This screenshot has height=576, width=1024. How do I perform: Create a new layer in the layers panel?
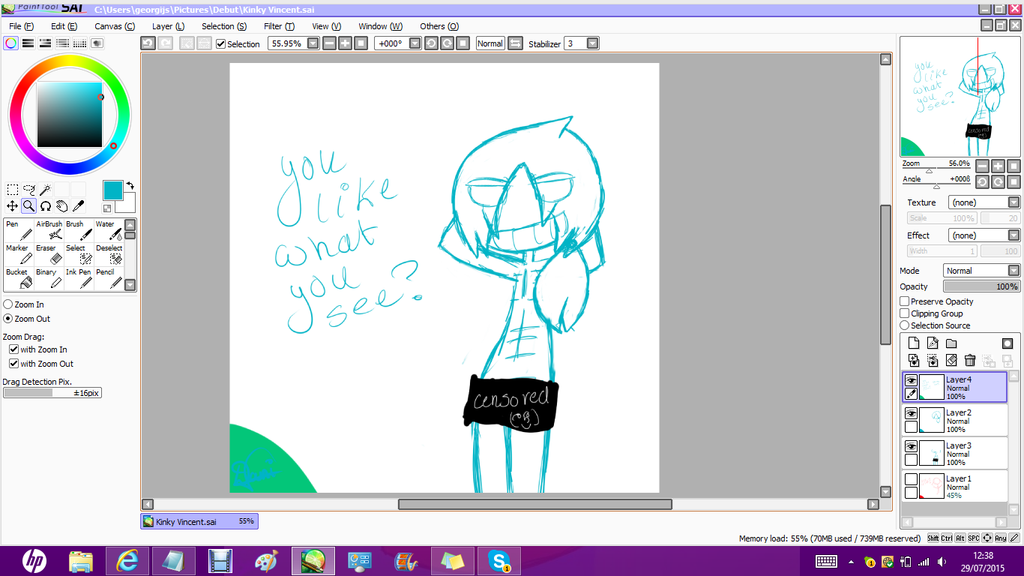(x=914, y=344)
